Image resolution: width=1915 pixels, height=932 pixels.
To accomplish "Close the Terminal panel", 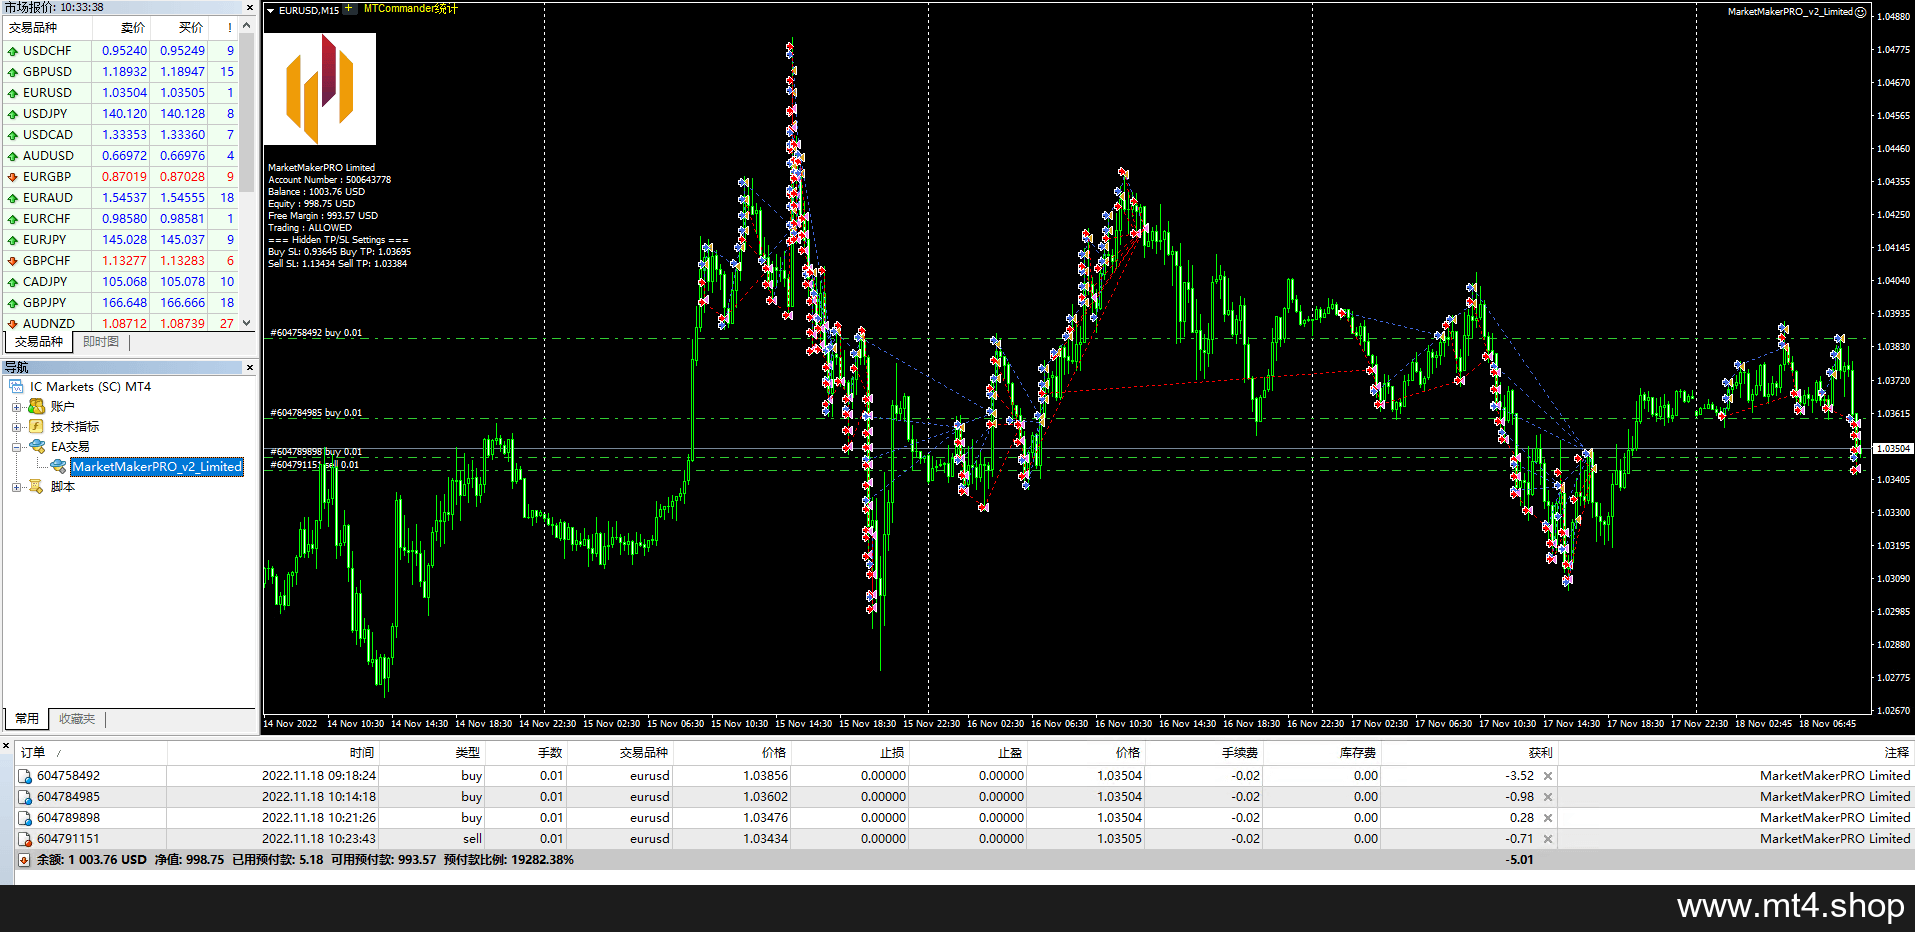I will [x=6, y=746].
